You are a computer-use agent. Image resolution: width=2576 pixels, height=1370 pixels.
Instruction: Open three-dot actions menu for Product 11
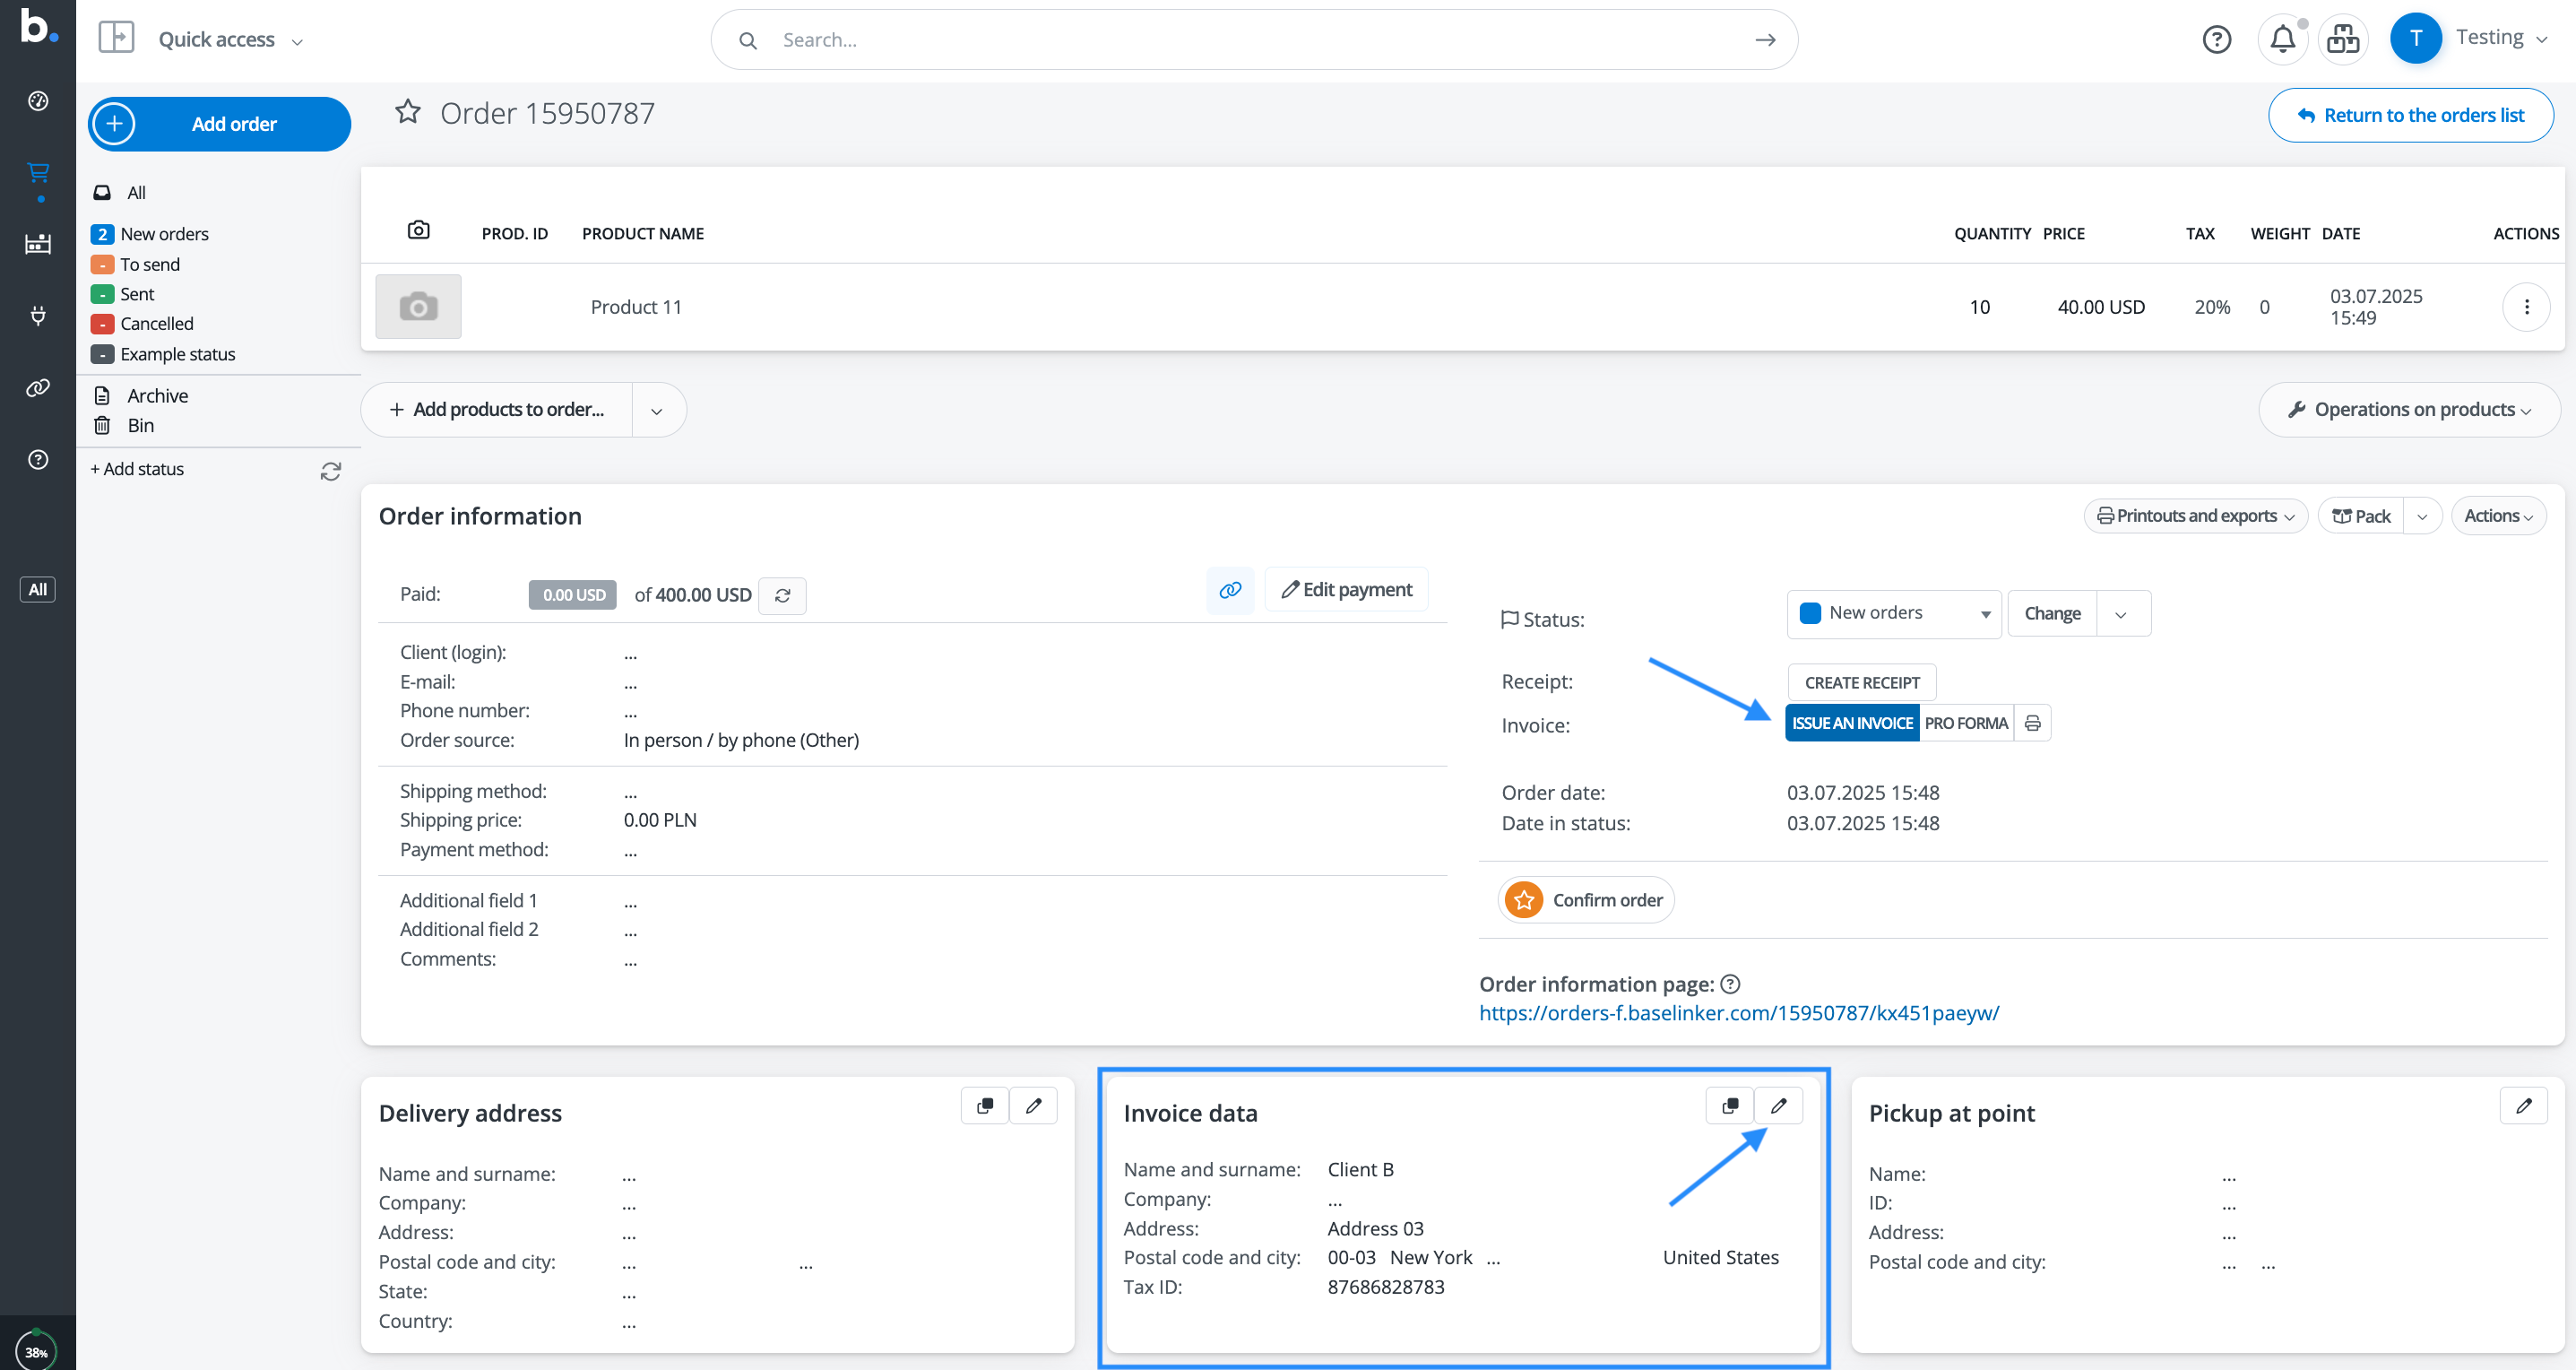pos(2525,307)
